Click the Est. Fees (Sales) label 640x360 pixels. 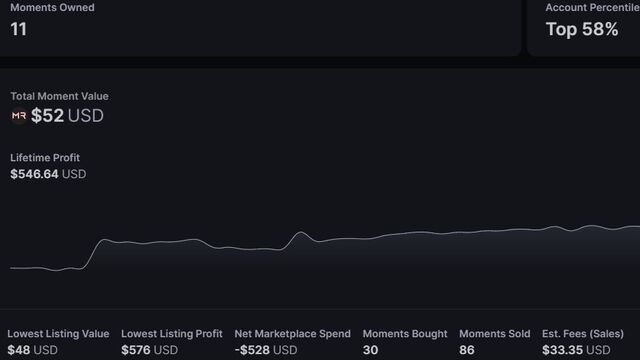click(x=583, y=334)
